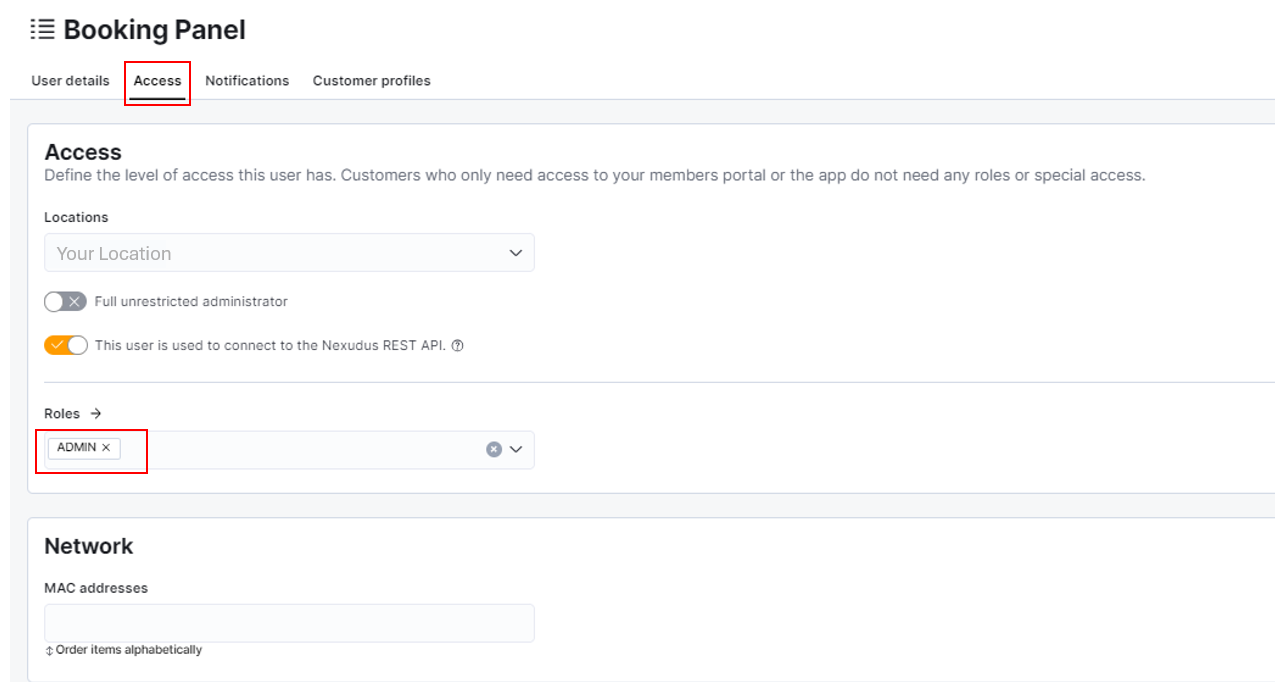Screen dimensions: 1275x682
Task: Click the arrow icon next to Roles
Action: click(96, 414)
